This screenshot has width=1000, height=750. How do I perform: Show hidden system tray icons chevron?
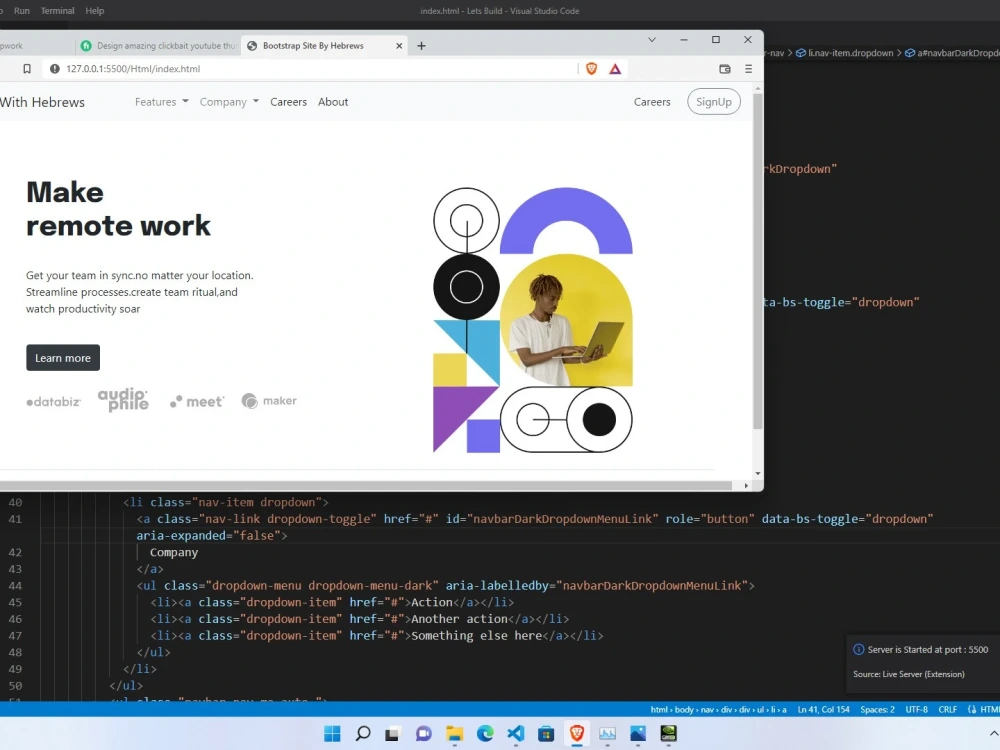click(993, 733)
